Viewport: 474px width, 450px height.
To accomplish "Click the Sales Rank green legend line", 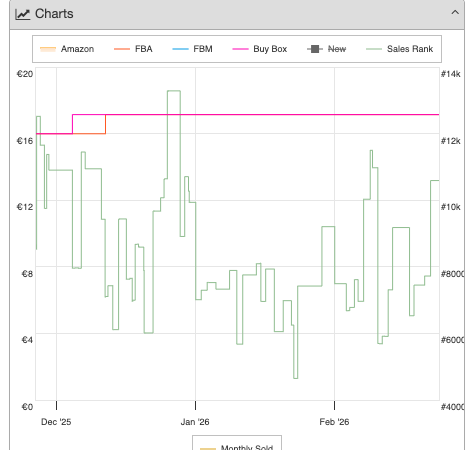I will (374, 49).
